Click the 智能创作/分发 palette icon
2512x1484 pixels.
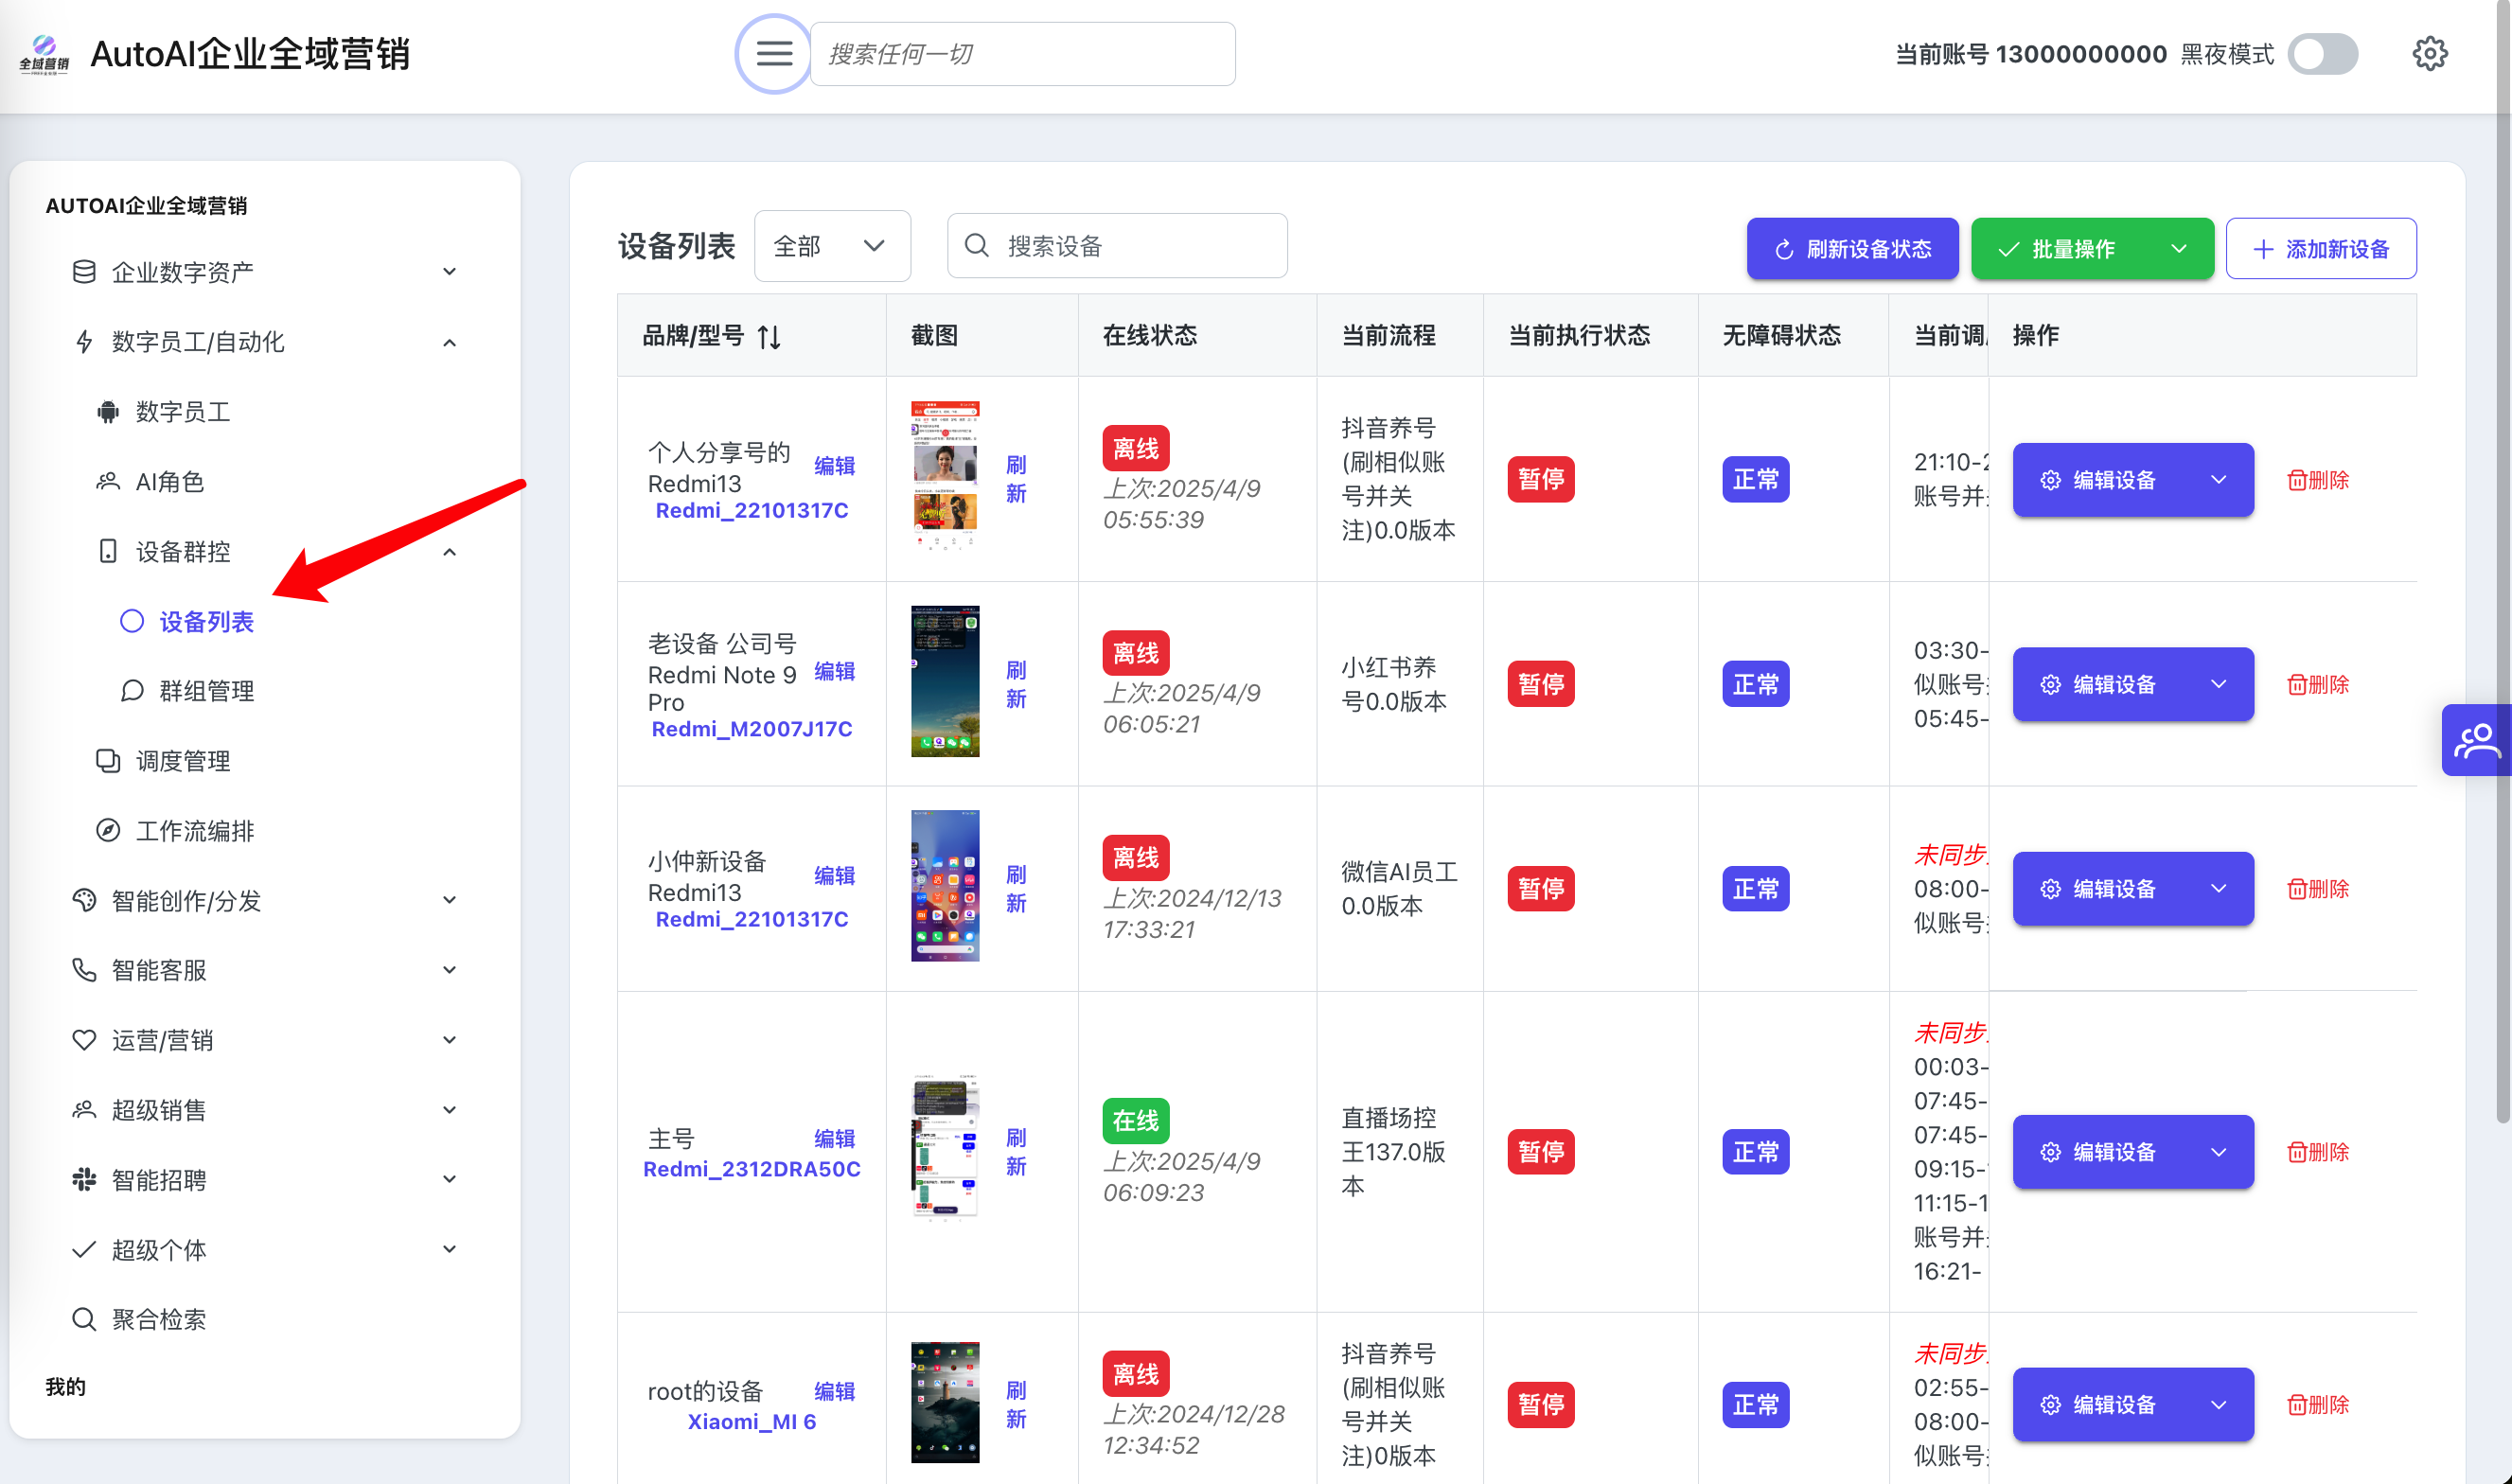[x=84, y=900]
